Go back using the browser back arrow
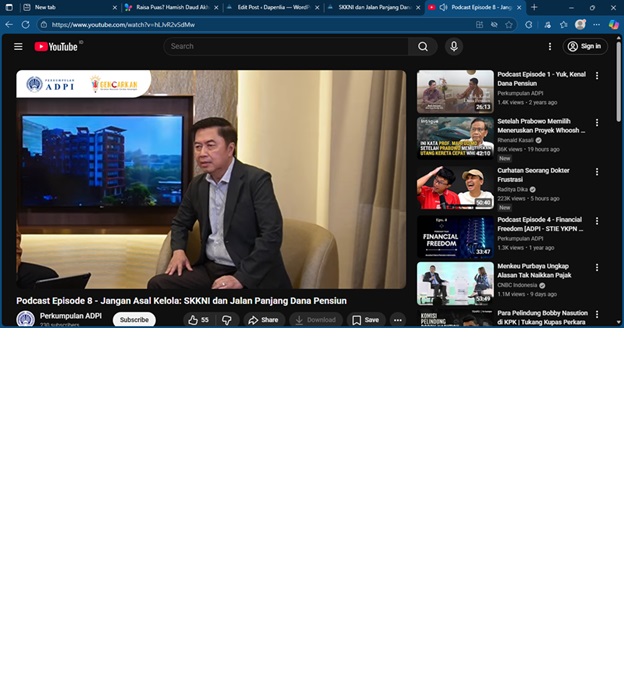Viewport: 624px width, 694px height. [10, 24]
